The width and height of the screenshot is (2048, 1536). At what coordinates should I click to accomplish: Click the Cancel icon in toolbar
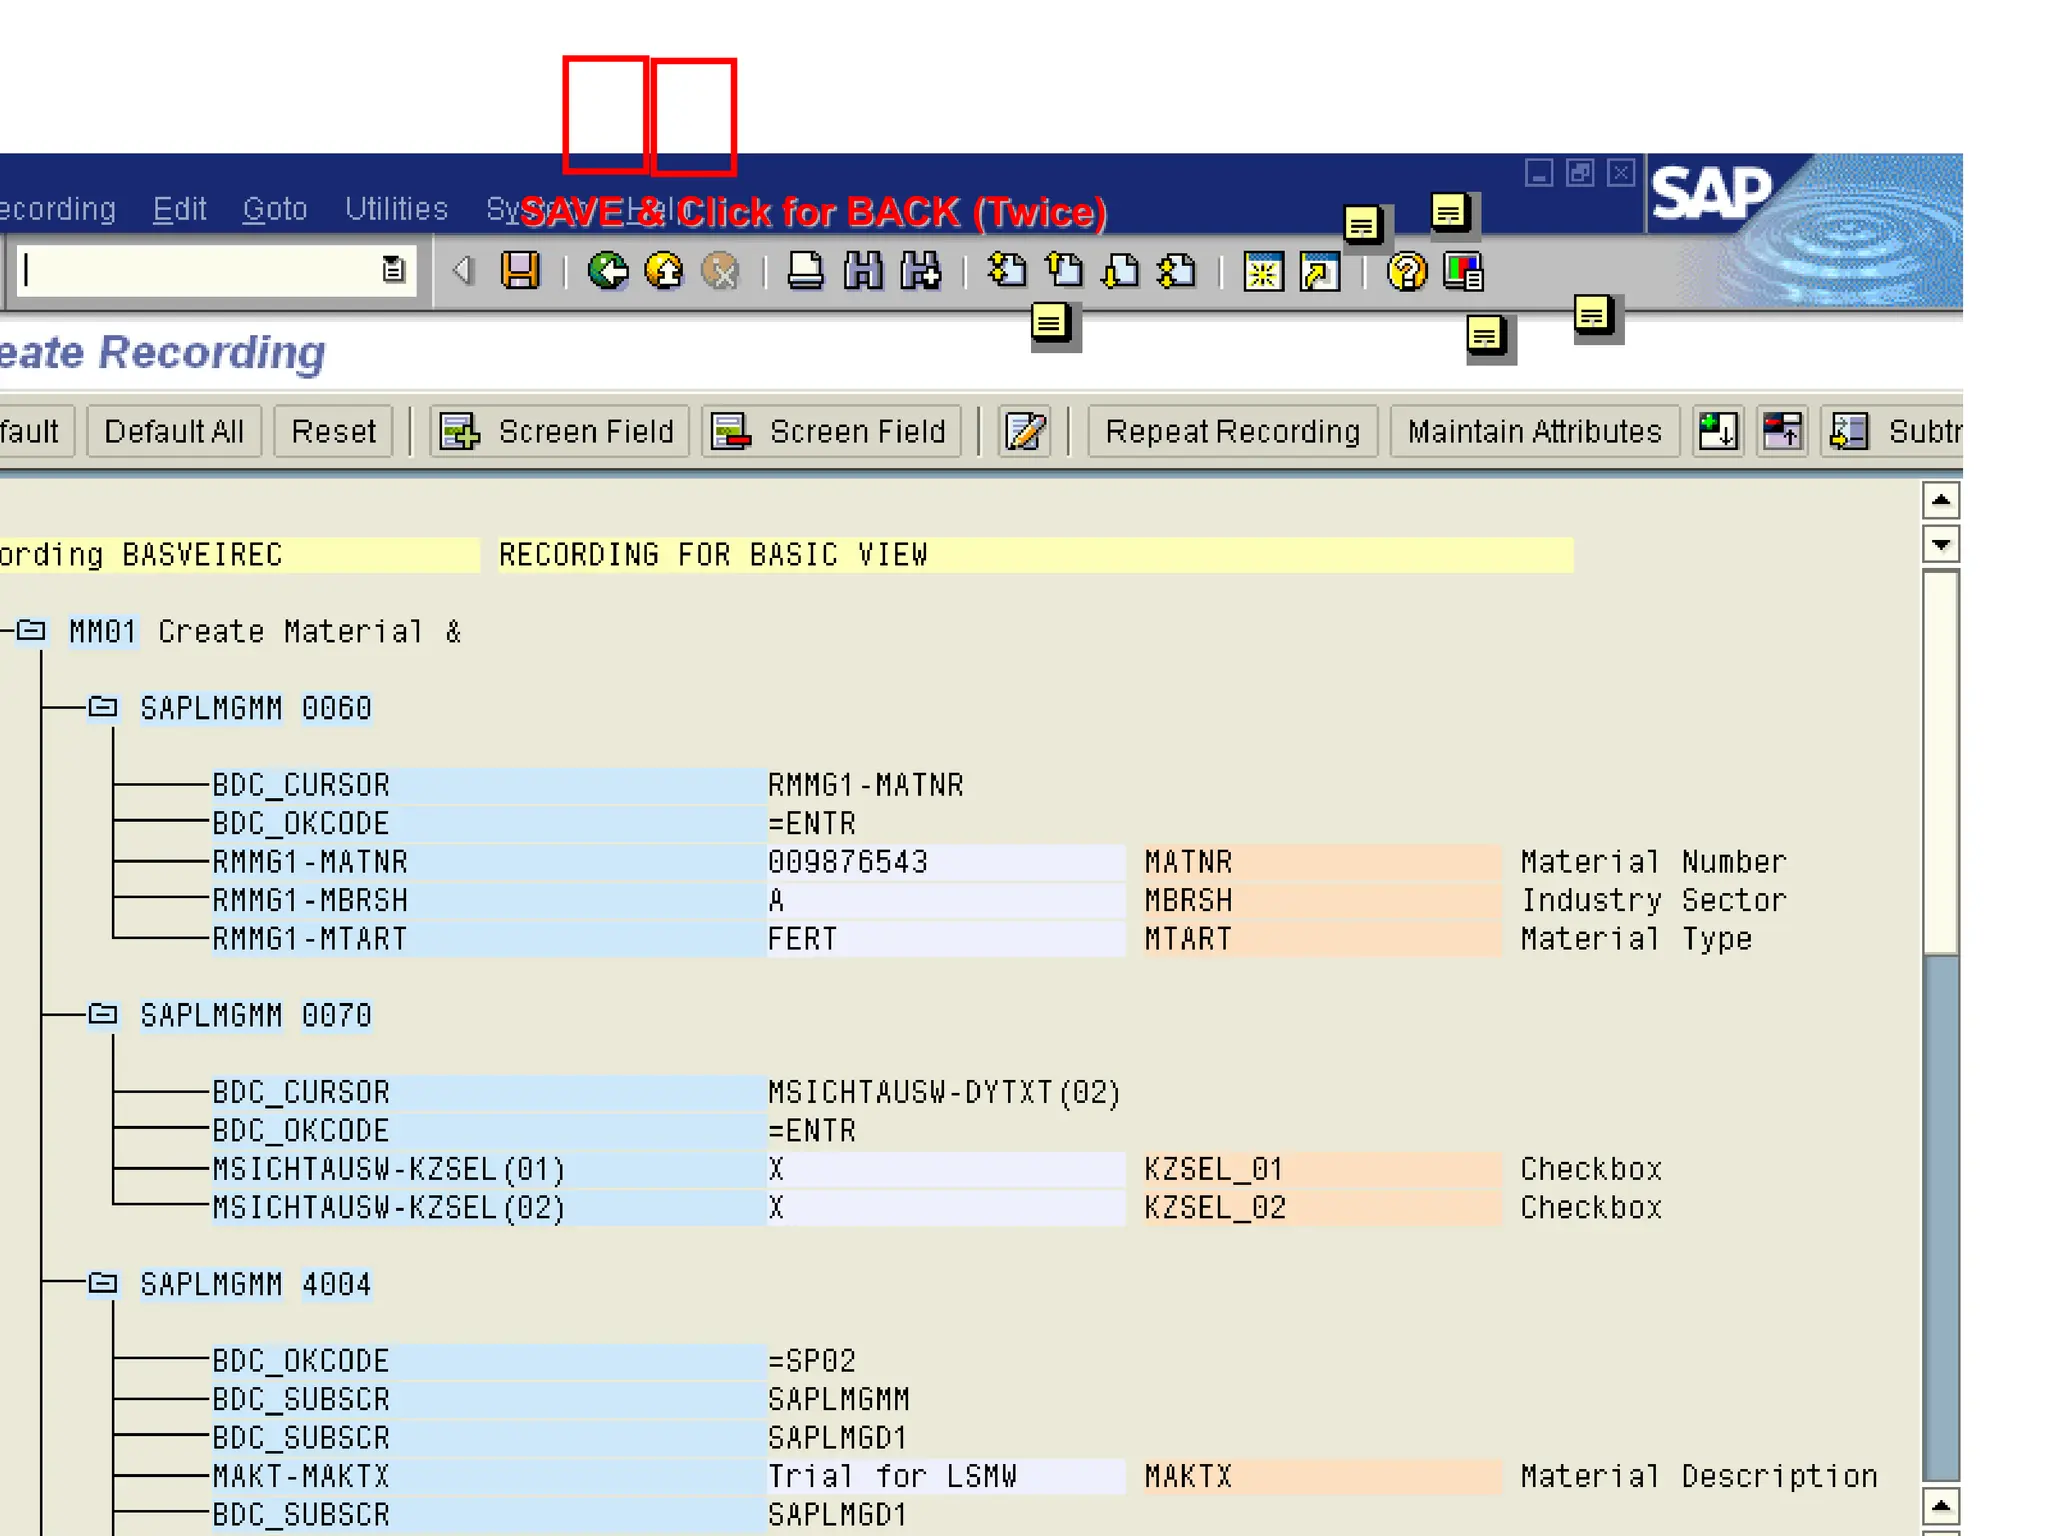tap(720, 271)
